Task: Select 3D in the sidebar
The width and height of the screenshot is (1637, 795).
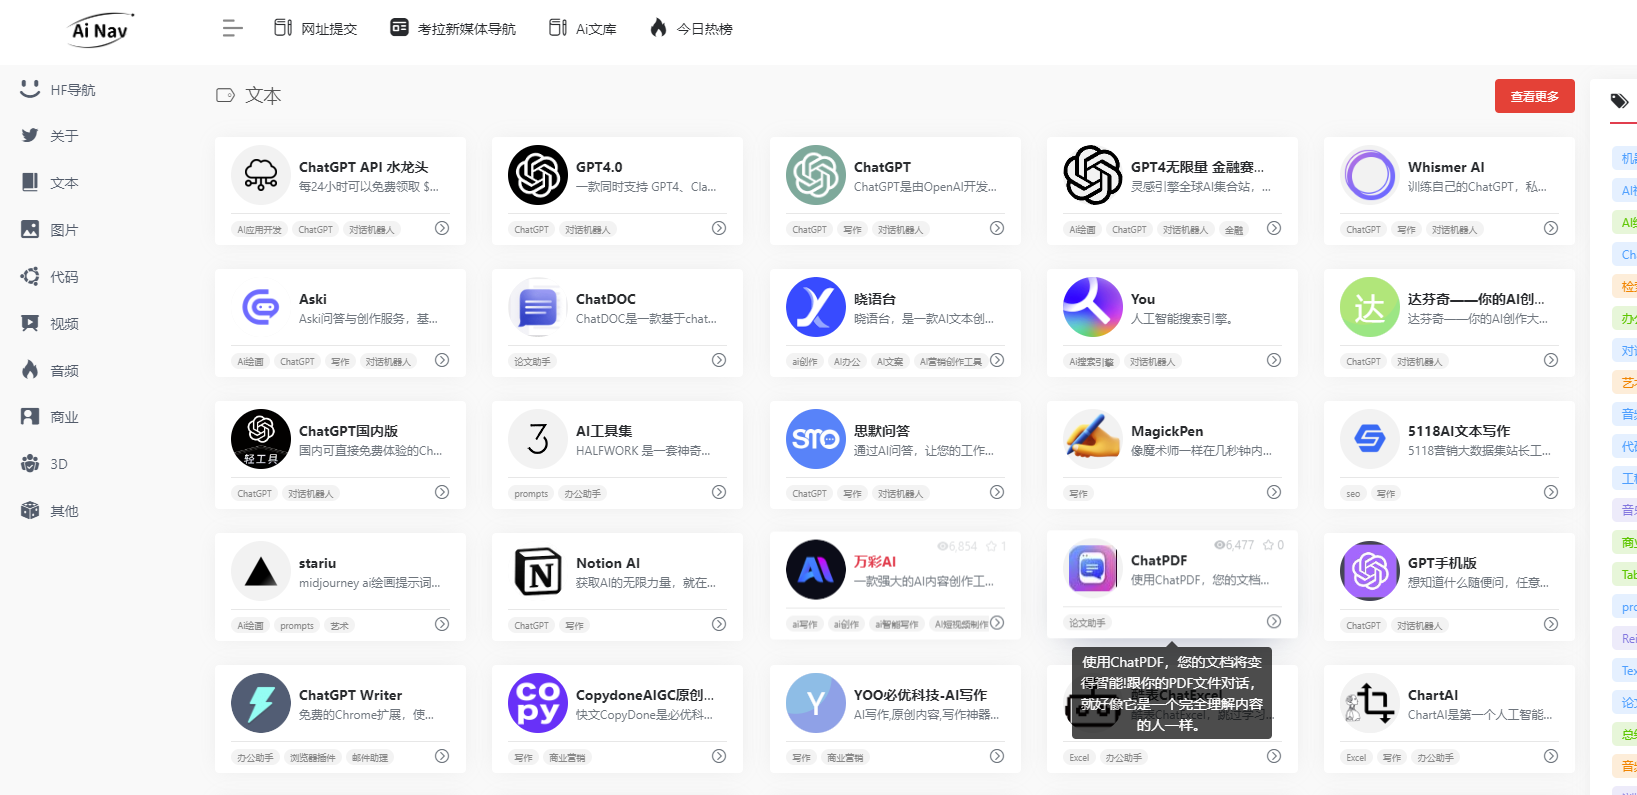Action: [45, 464]
